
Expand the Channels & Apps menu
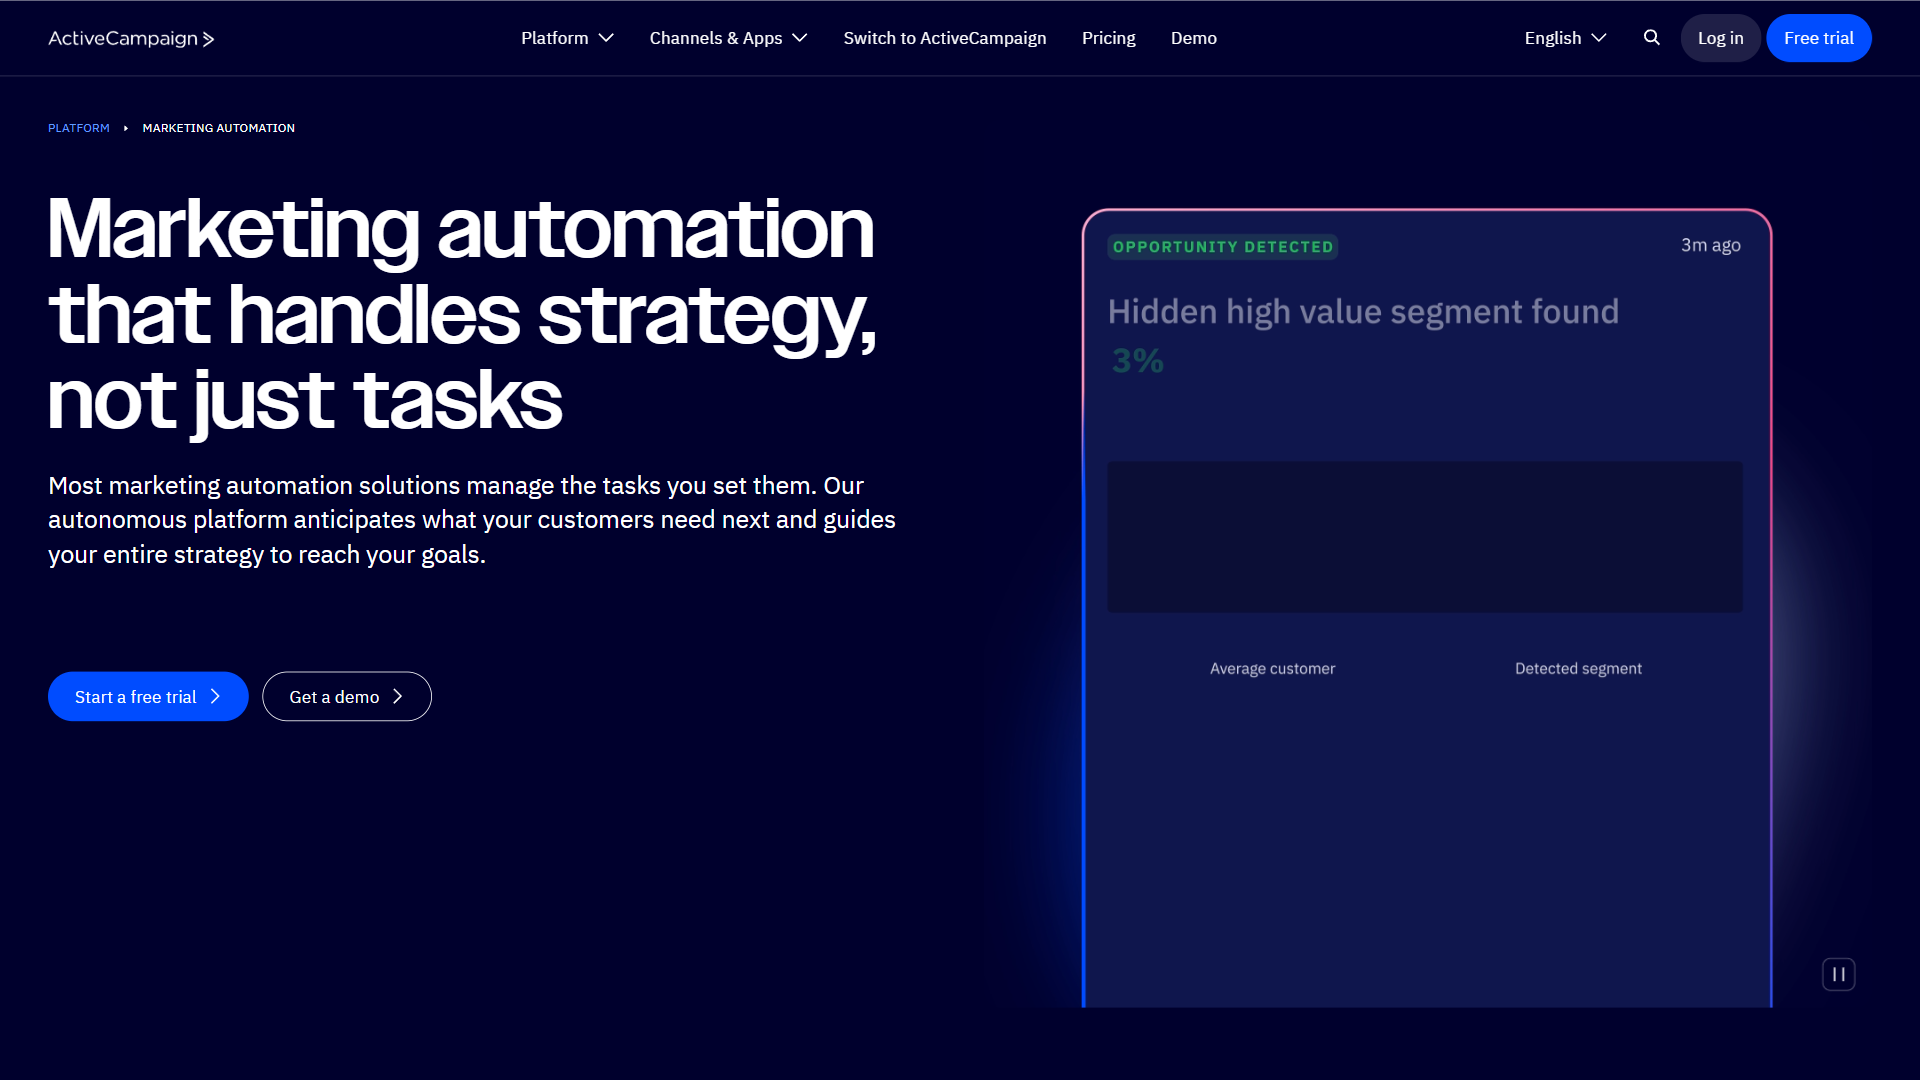[728, 38]
